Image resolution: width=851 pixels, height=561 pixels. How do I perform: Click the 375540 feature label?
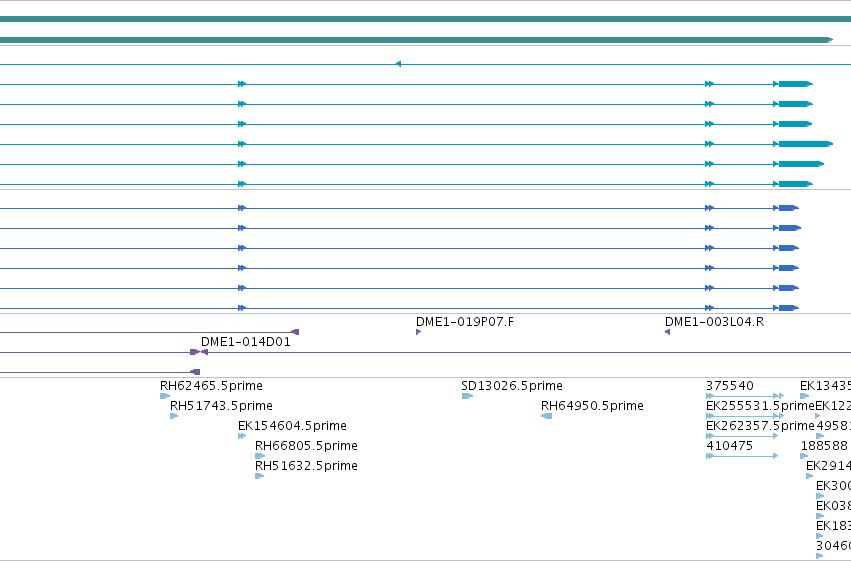(730, 386)
